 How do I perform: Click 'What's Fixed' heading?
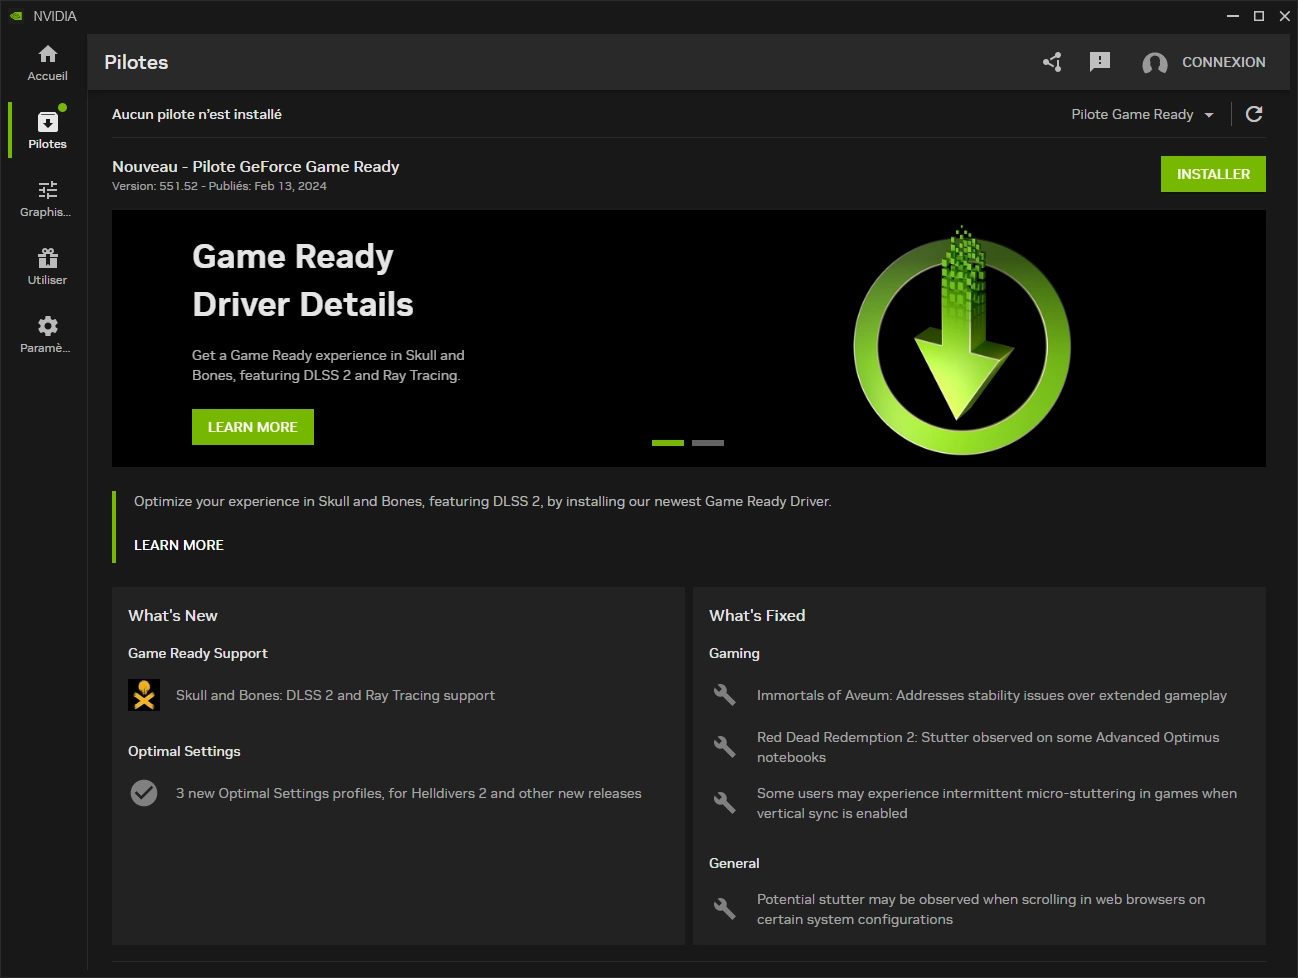(757, 615)
